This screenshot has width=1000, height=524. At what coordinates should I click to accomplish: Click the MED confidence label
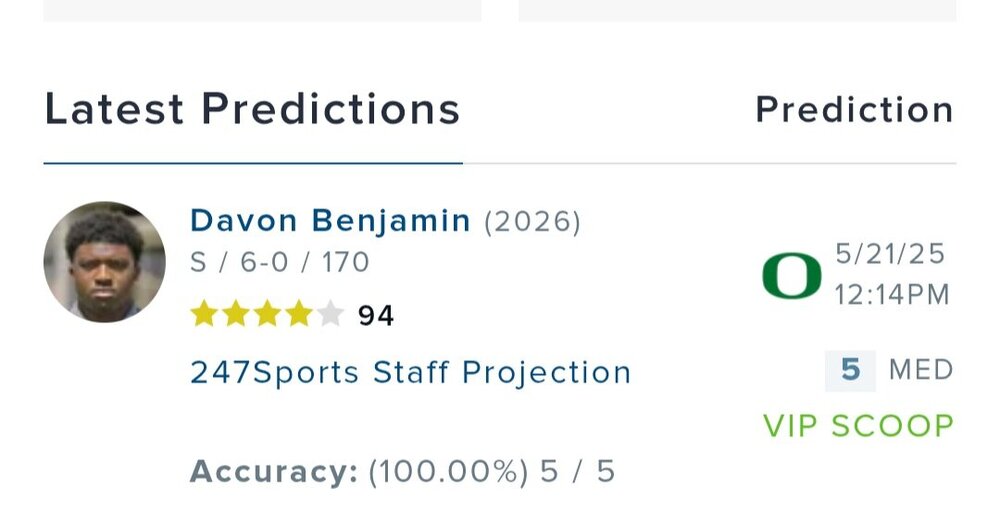(x=921, y=370)
